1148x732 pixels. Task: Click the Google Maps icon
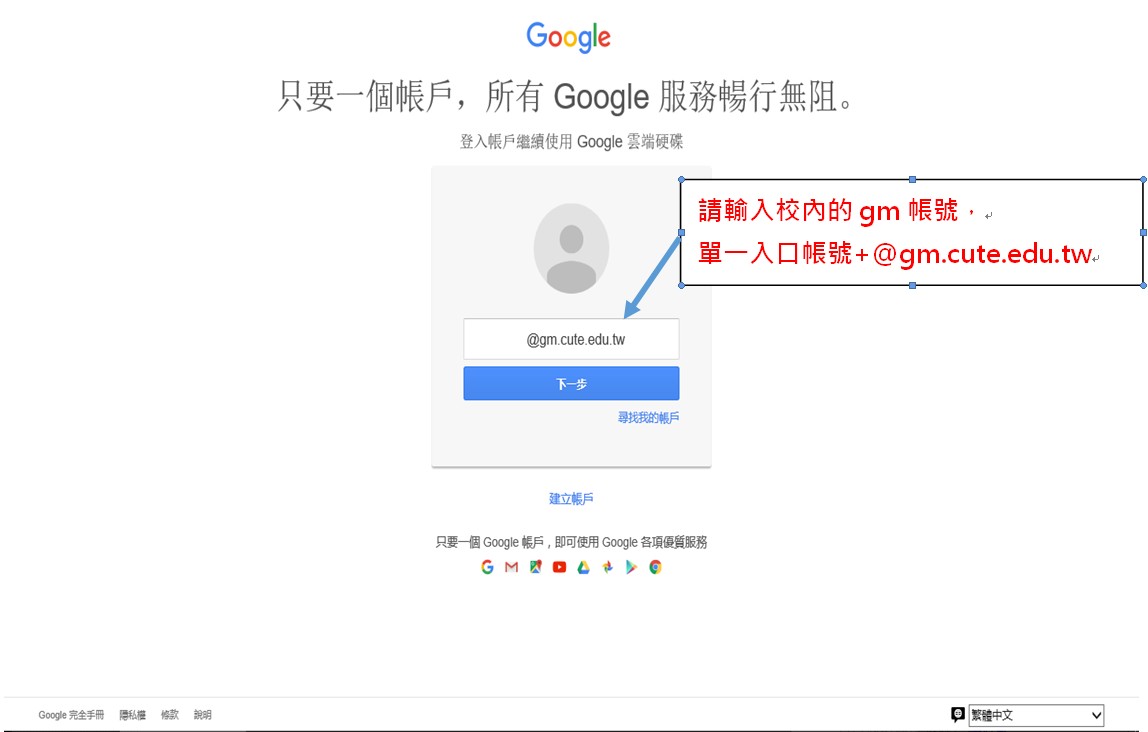535,567
